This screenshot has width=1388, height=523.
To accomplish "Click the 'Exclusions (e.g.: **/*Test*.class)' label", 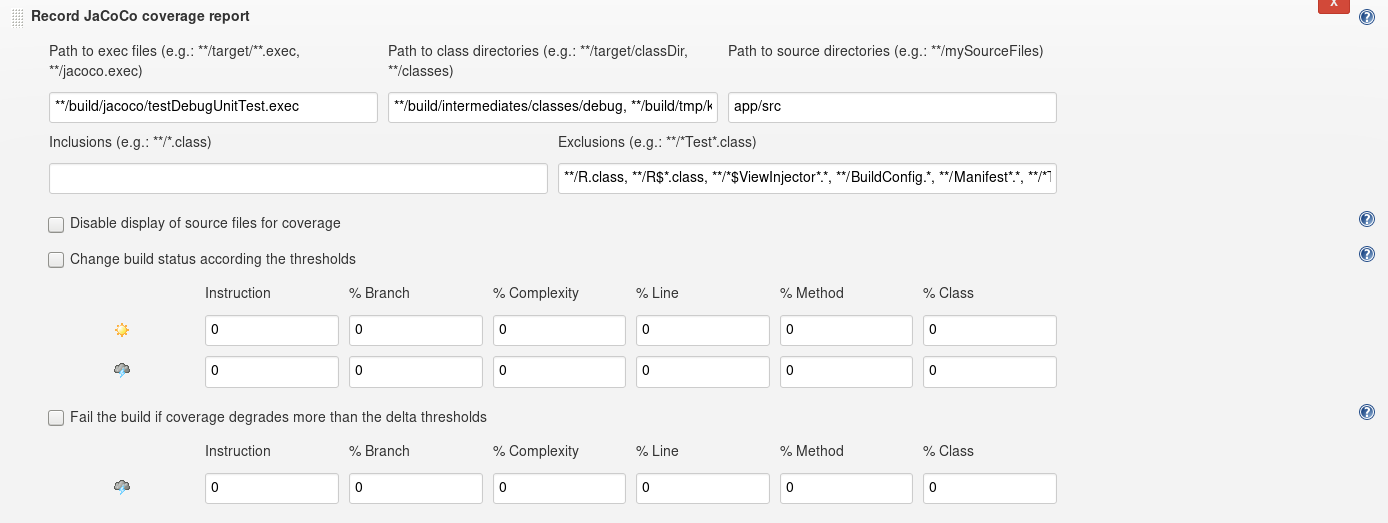I will tap(657, 142).
